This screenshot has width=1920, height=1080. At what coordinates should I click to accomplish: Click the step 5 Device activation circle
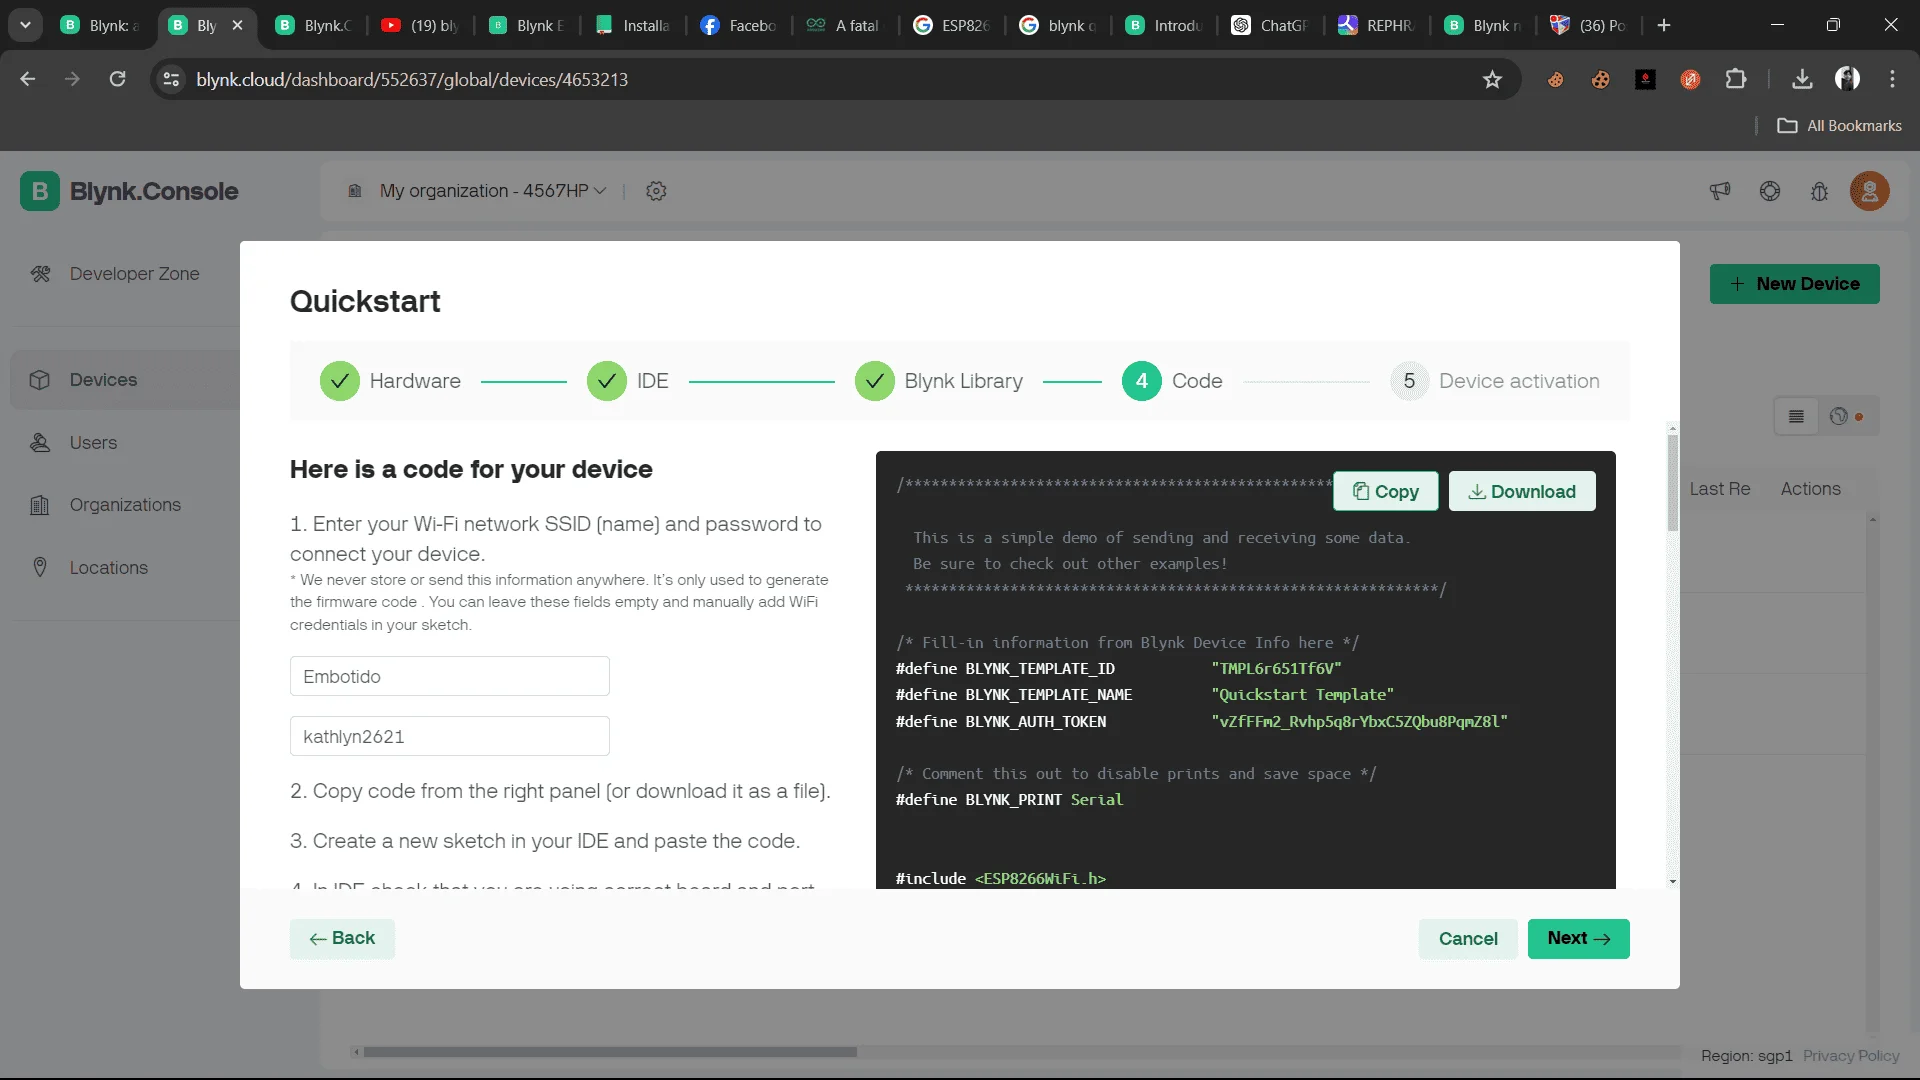pos(1409,381)
